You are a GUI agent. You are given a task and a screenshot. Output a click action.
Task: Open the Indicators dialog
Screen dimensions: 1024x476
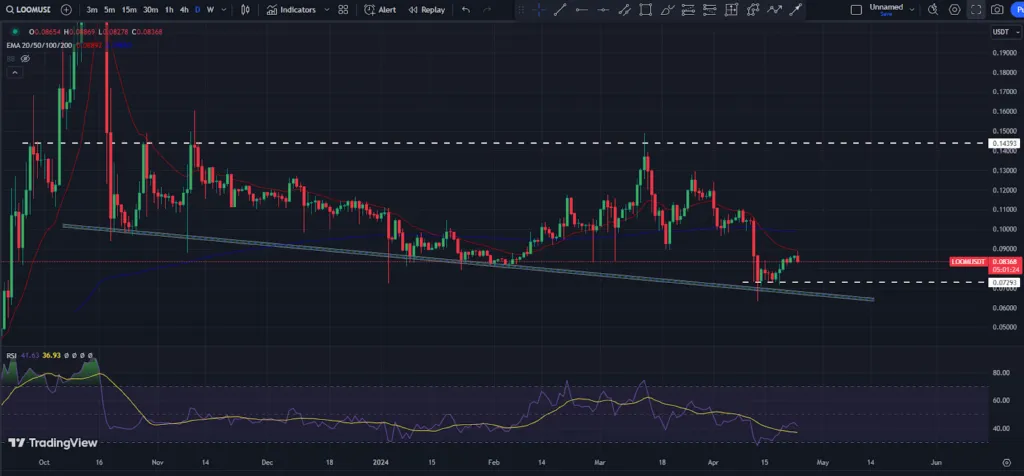[x=291, y=10]
